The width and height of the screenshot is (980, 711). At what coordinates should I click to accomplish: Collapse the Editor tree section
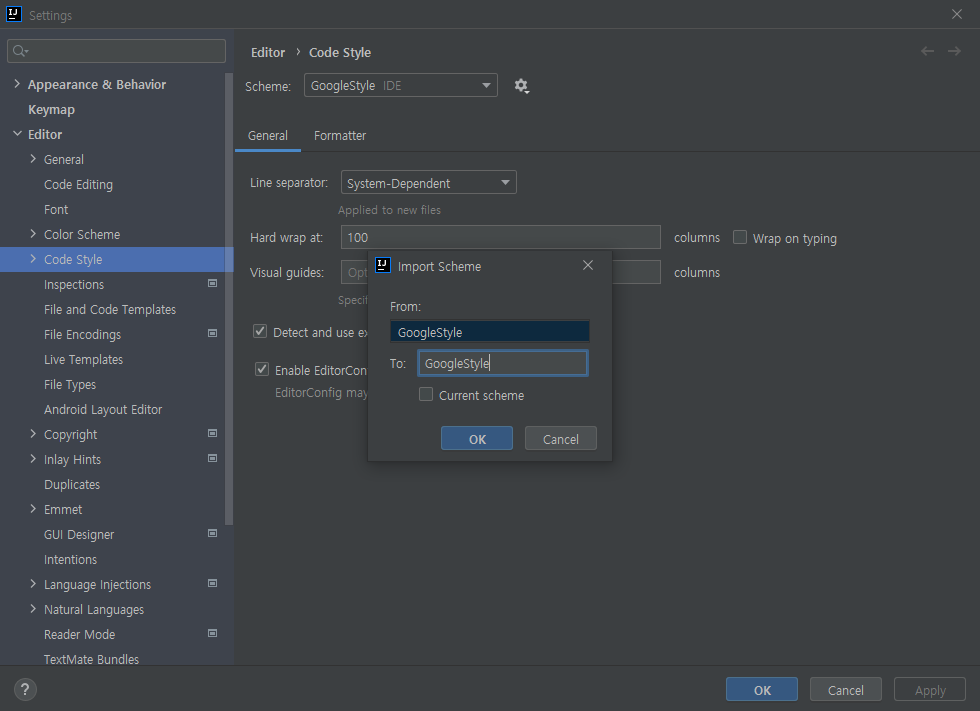point(17,134)
